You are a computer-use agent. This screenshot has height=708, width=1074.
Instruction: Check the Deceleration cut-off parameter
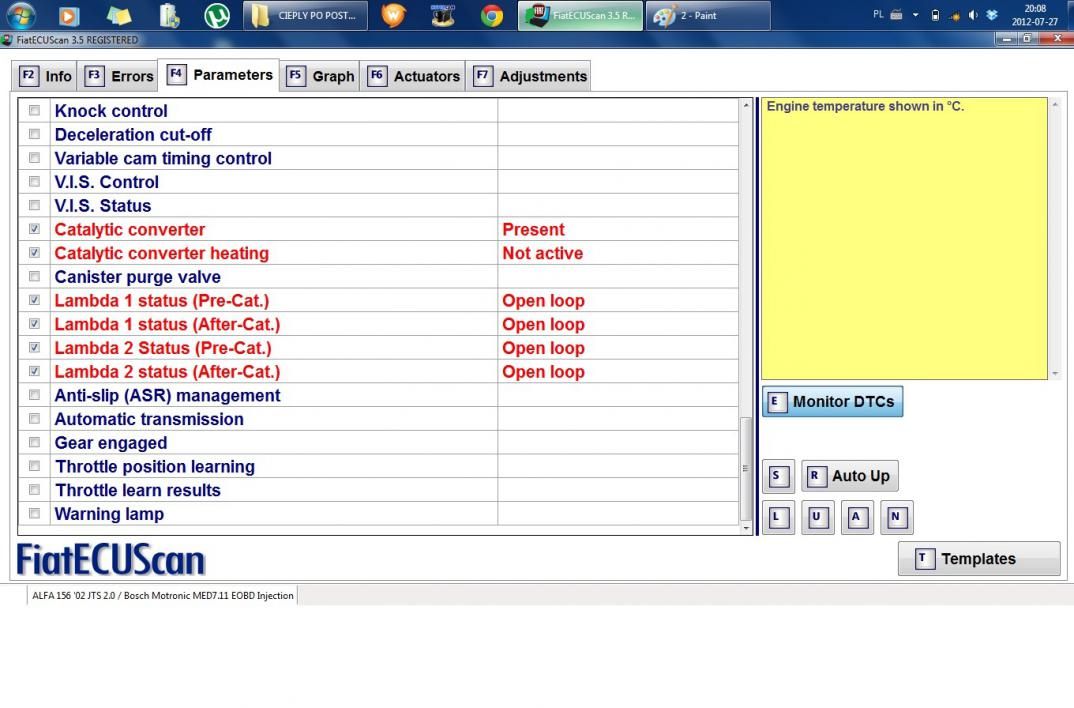[34, 134]
